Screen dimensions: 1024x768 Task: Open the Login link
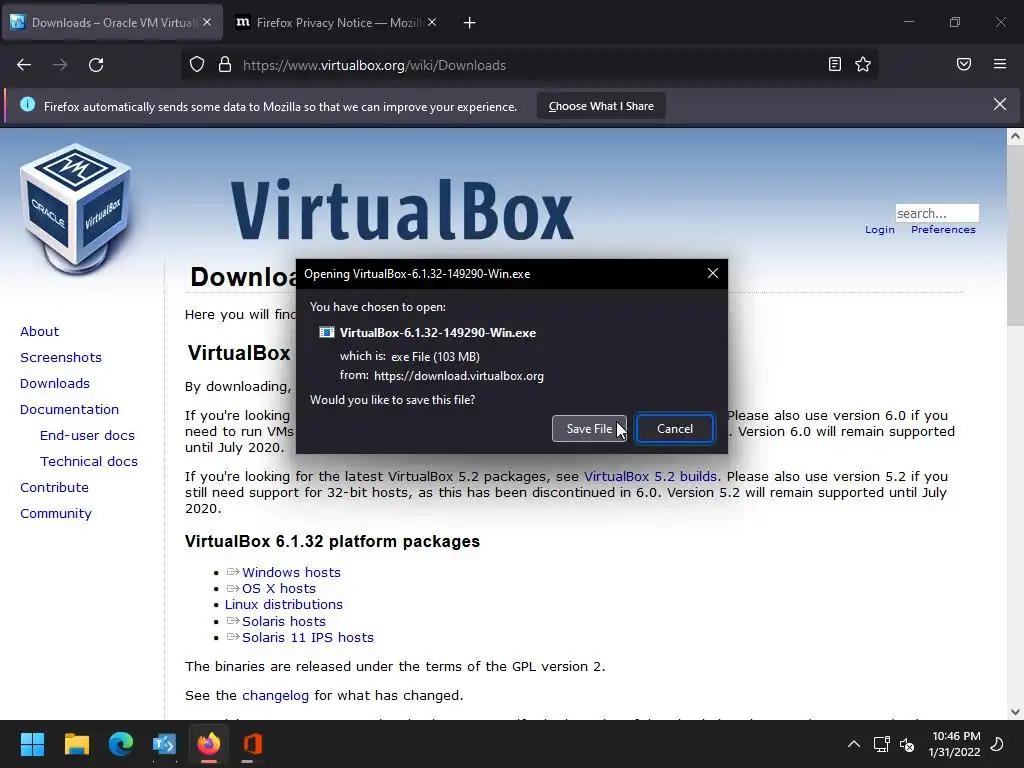point(880,229)
